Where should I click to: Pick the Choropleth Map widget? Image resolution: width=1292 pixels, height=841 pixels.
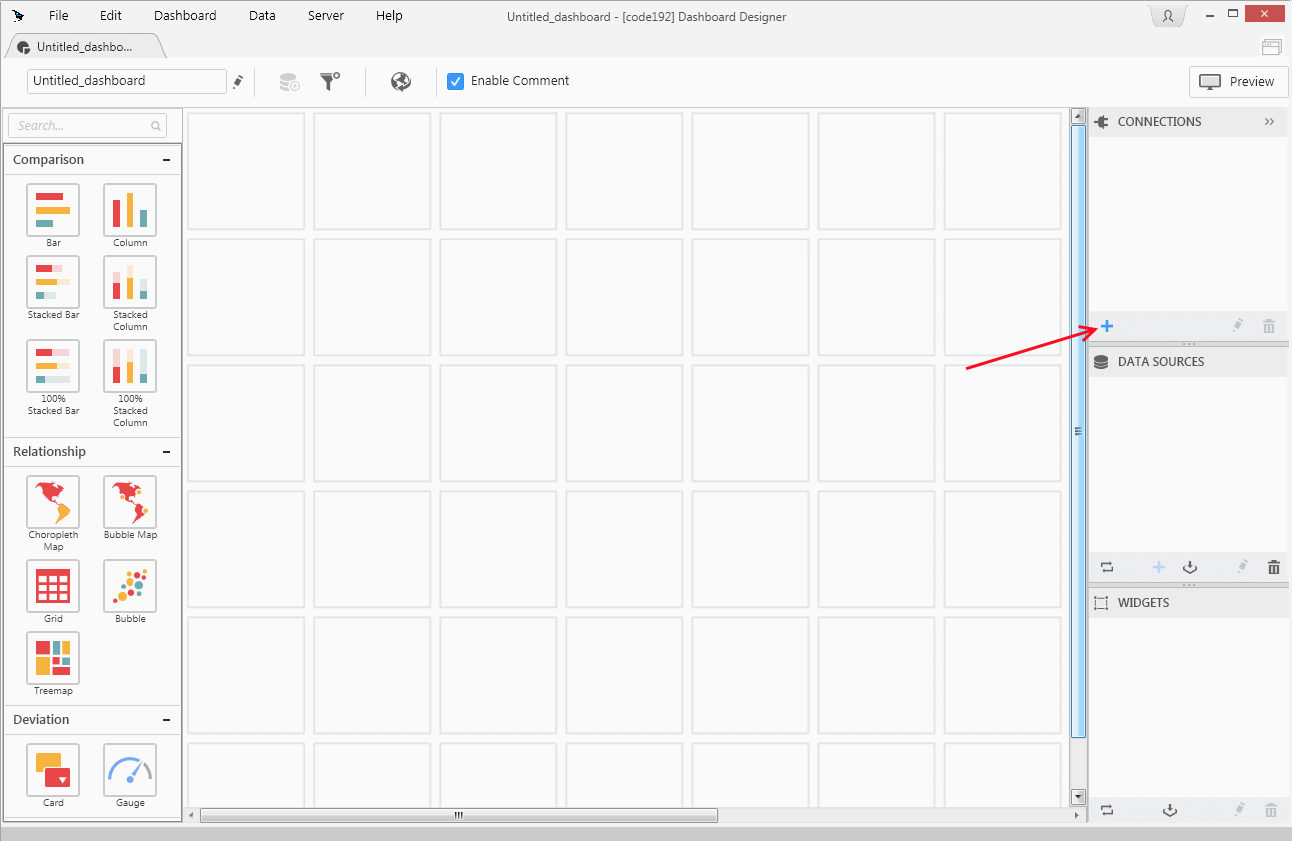pos(53,502)
